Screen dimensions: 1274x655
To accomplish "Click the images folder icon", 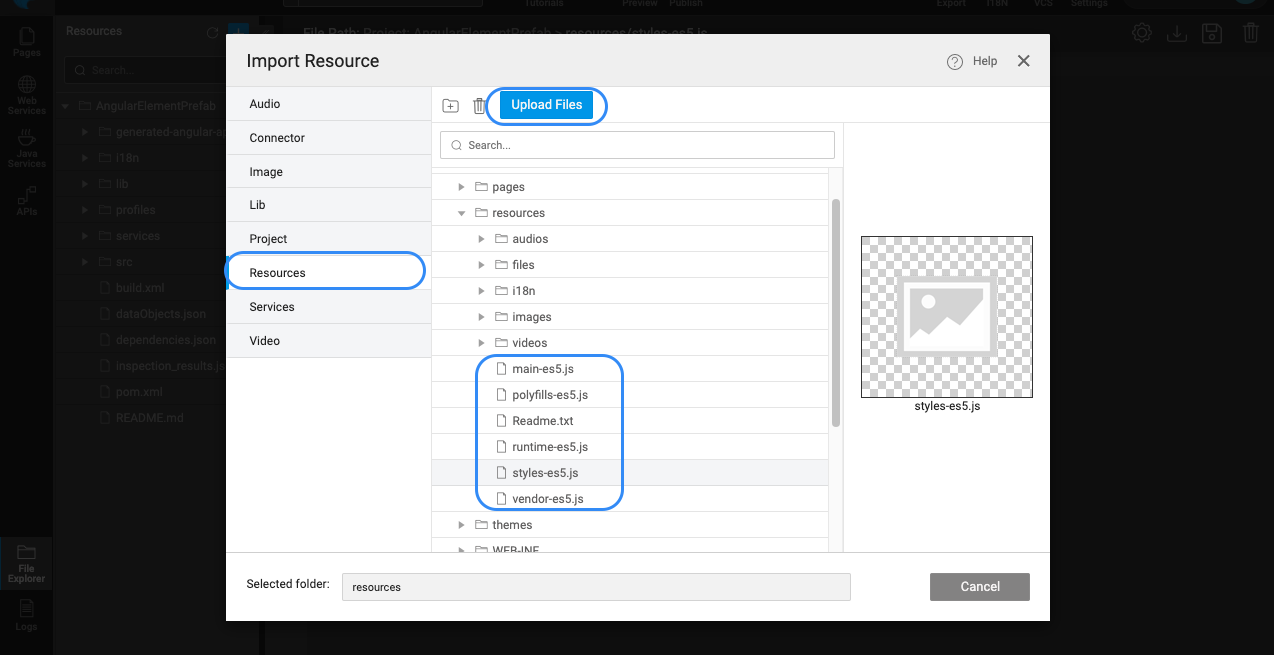I will pyautogui.click(x=501, y=317).
